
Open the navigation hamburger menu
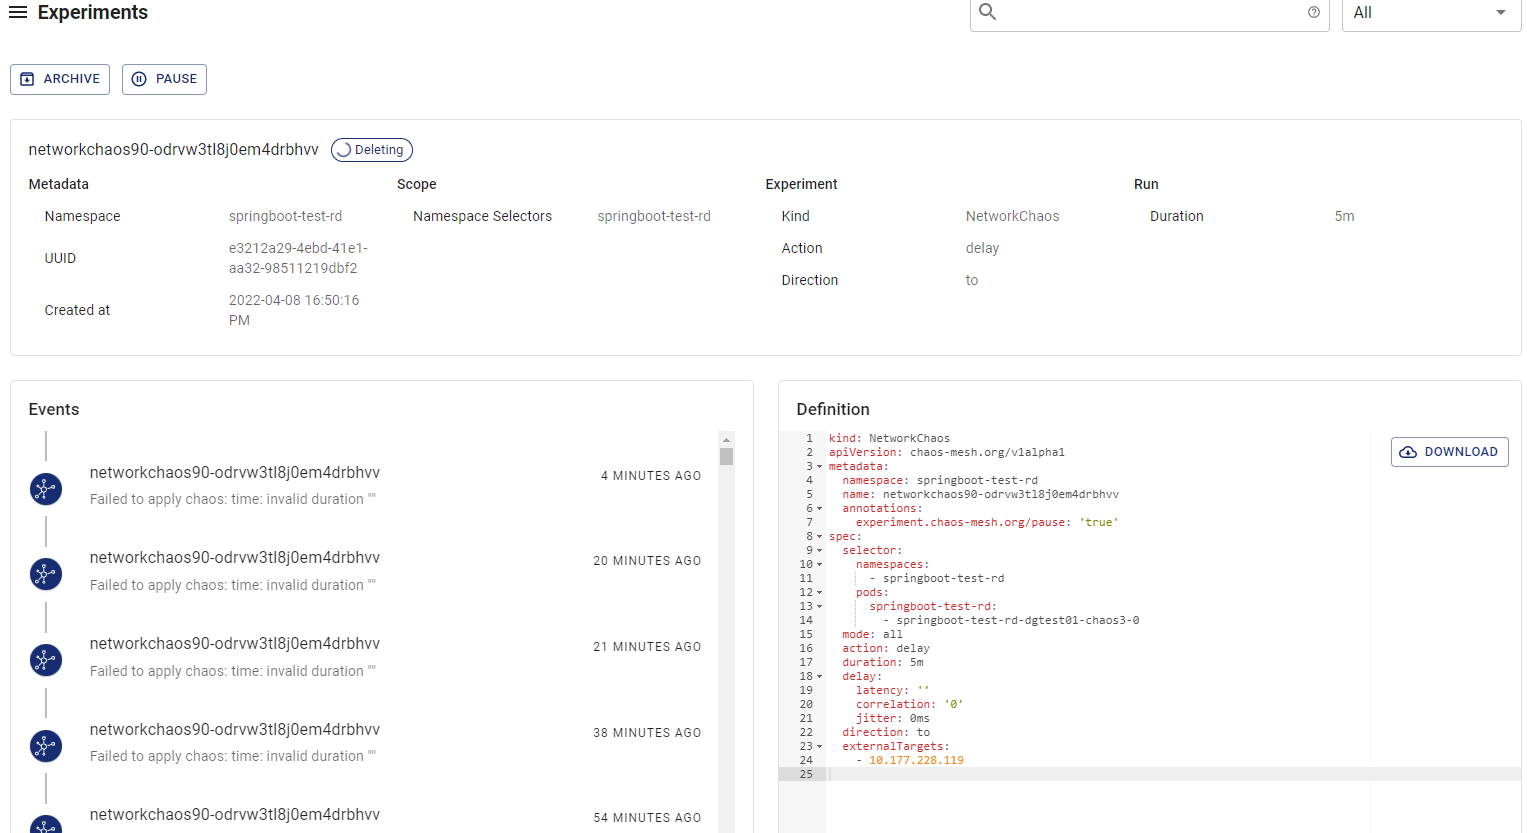tap(17, 12)
